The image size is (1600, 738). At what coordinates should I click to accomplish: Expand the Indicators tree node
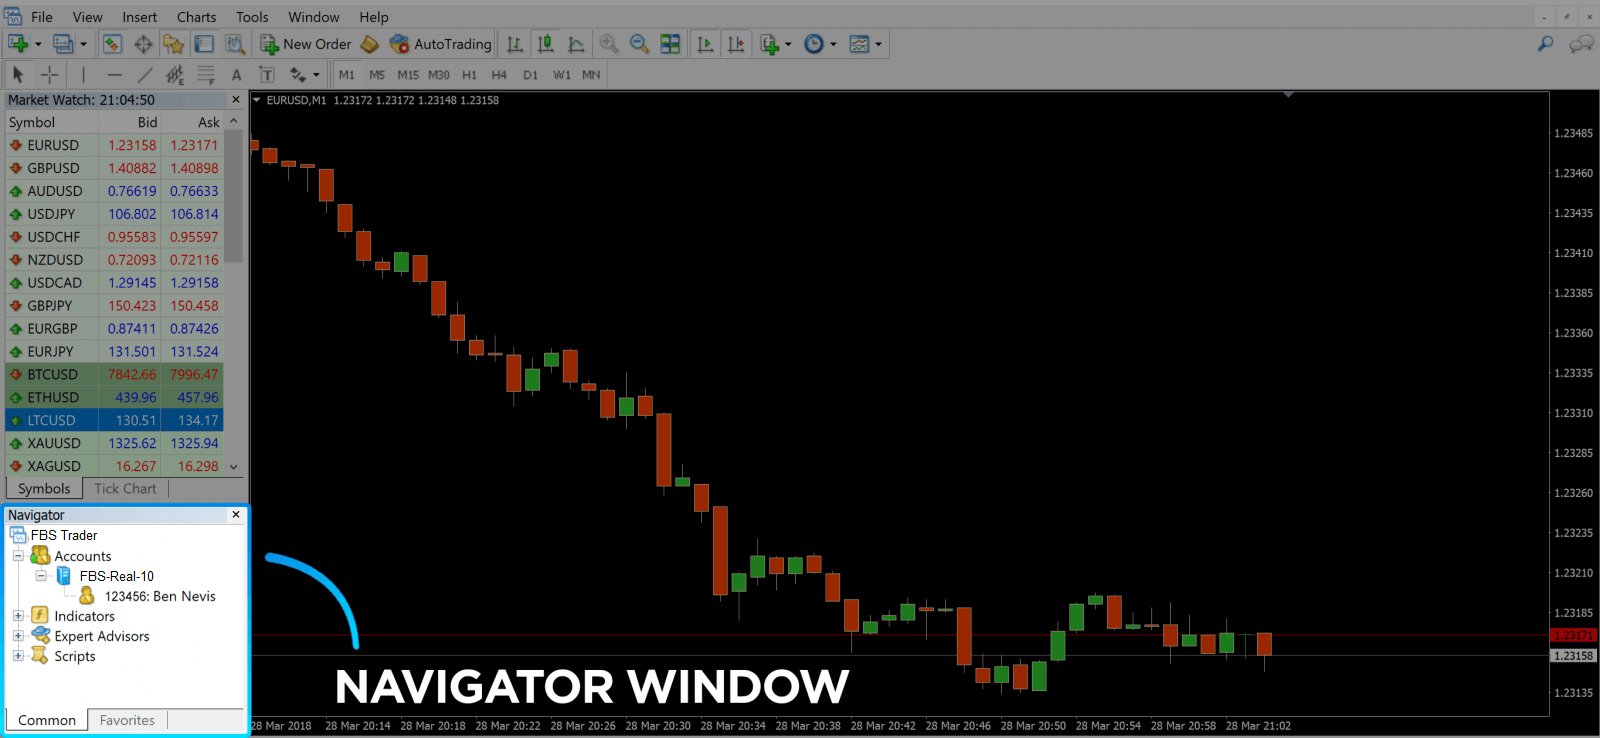click(18, 616)
